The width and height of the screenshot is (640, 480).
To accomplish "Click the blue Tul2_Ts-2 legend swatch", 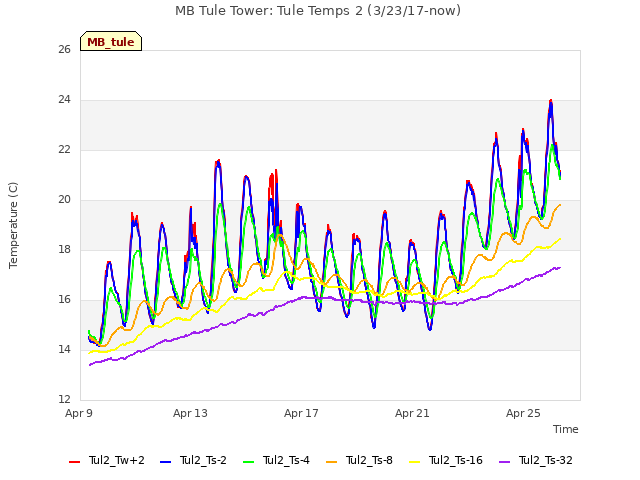I will 165,462.
